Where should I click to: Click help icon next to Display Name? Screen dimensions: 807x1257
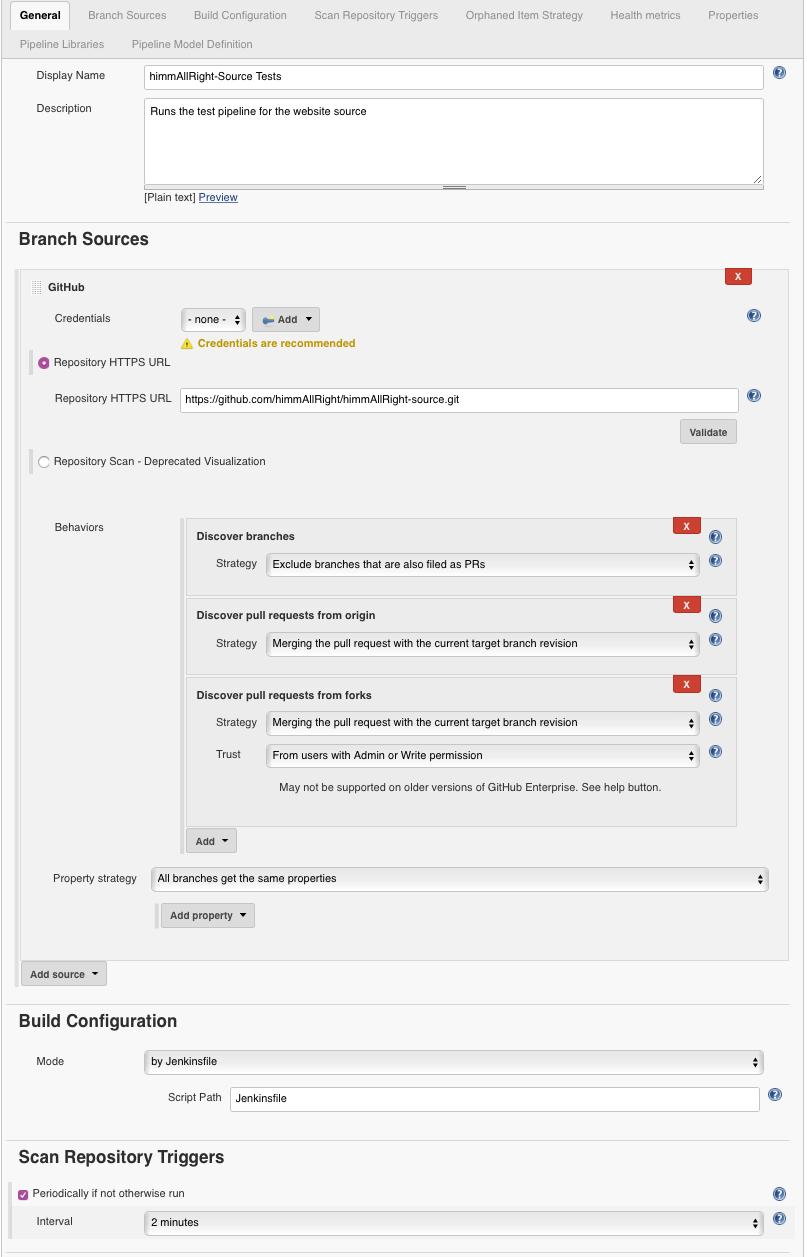coord(779,73)
